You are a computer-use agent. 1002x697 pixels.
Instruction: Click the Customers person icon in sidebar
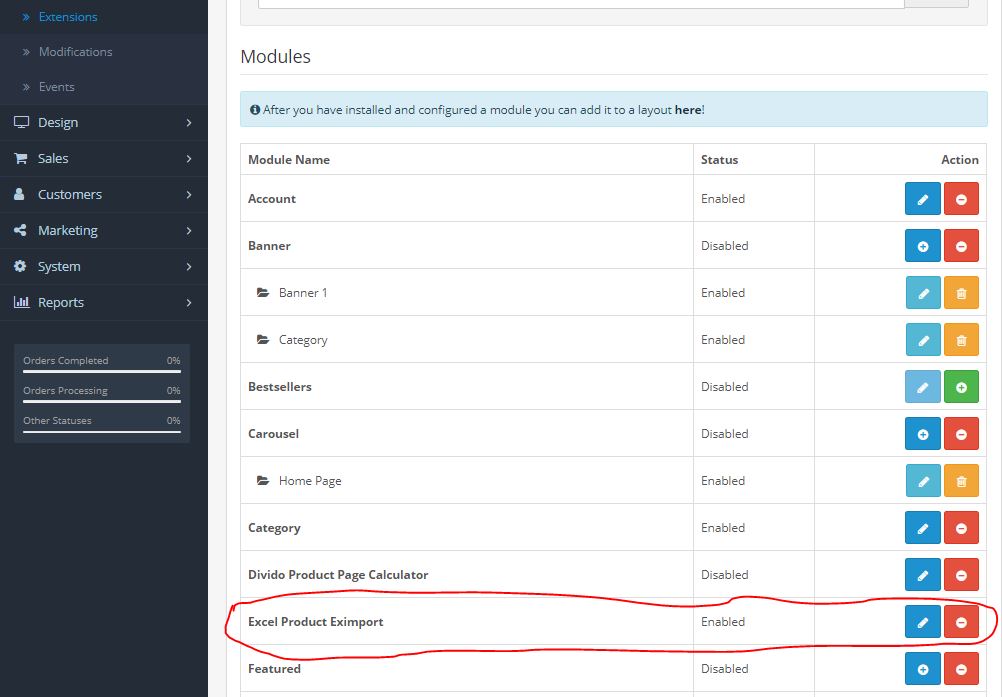click(x=20, y=194)
